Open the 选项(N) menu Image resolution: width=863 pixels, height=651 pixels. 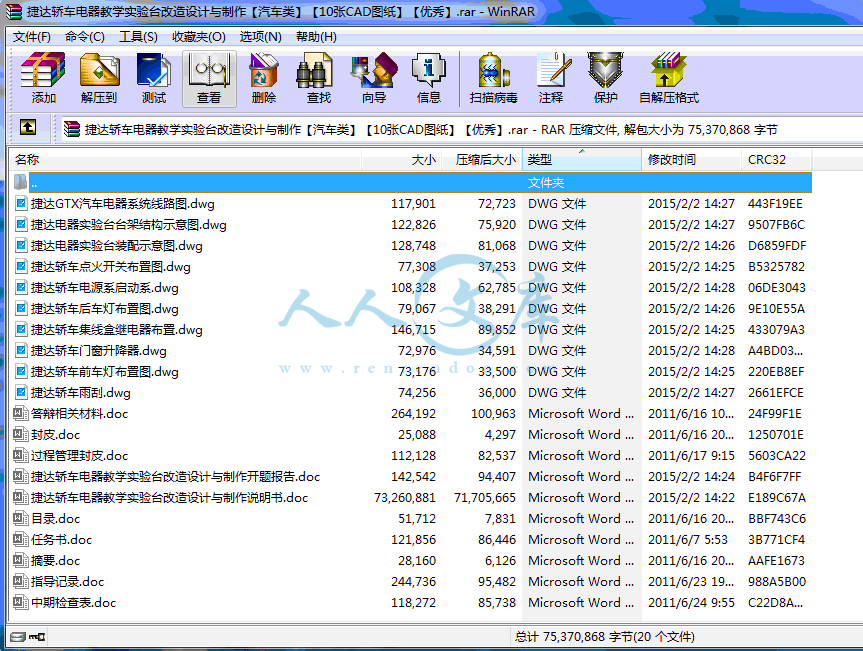coord(260,37)
